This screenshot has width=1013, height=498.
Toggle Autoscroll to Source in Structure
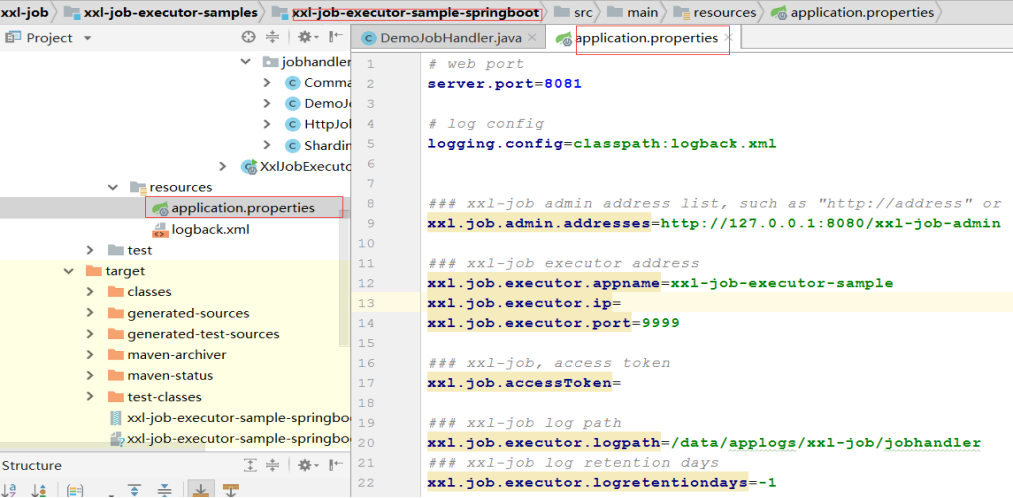click(x=201, y=490)
